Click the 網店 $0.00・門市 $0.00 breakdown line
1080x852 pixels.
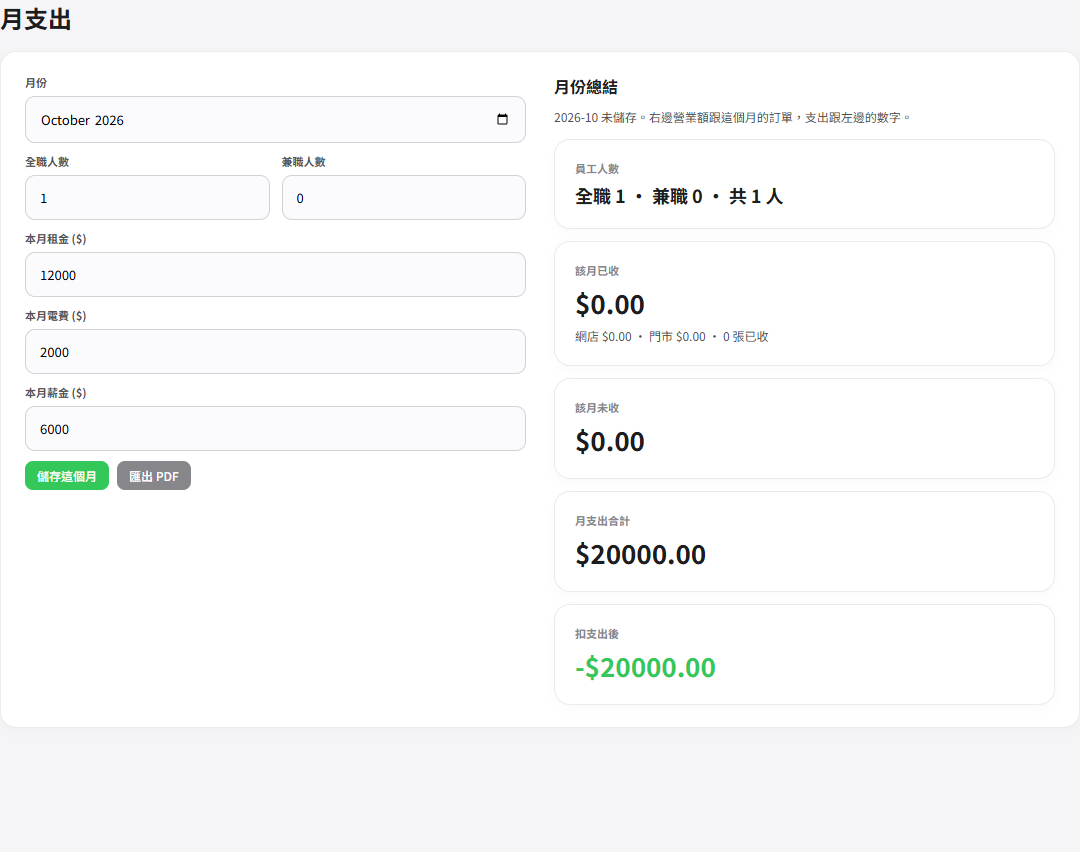672,337
